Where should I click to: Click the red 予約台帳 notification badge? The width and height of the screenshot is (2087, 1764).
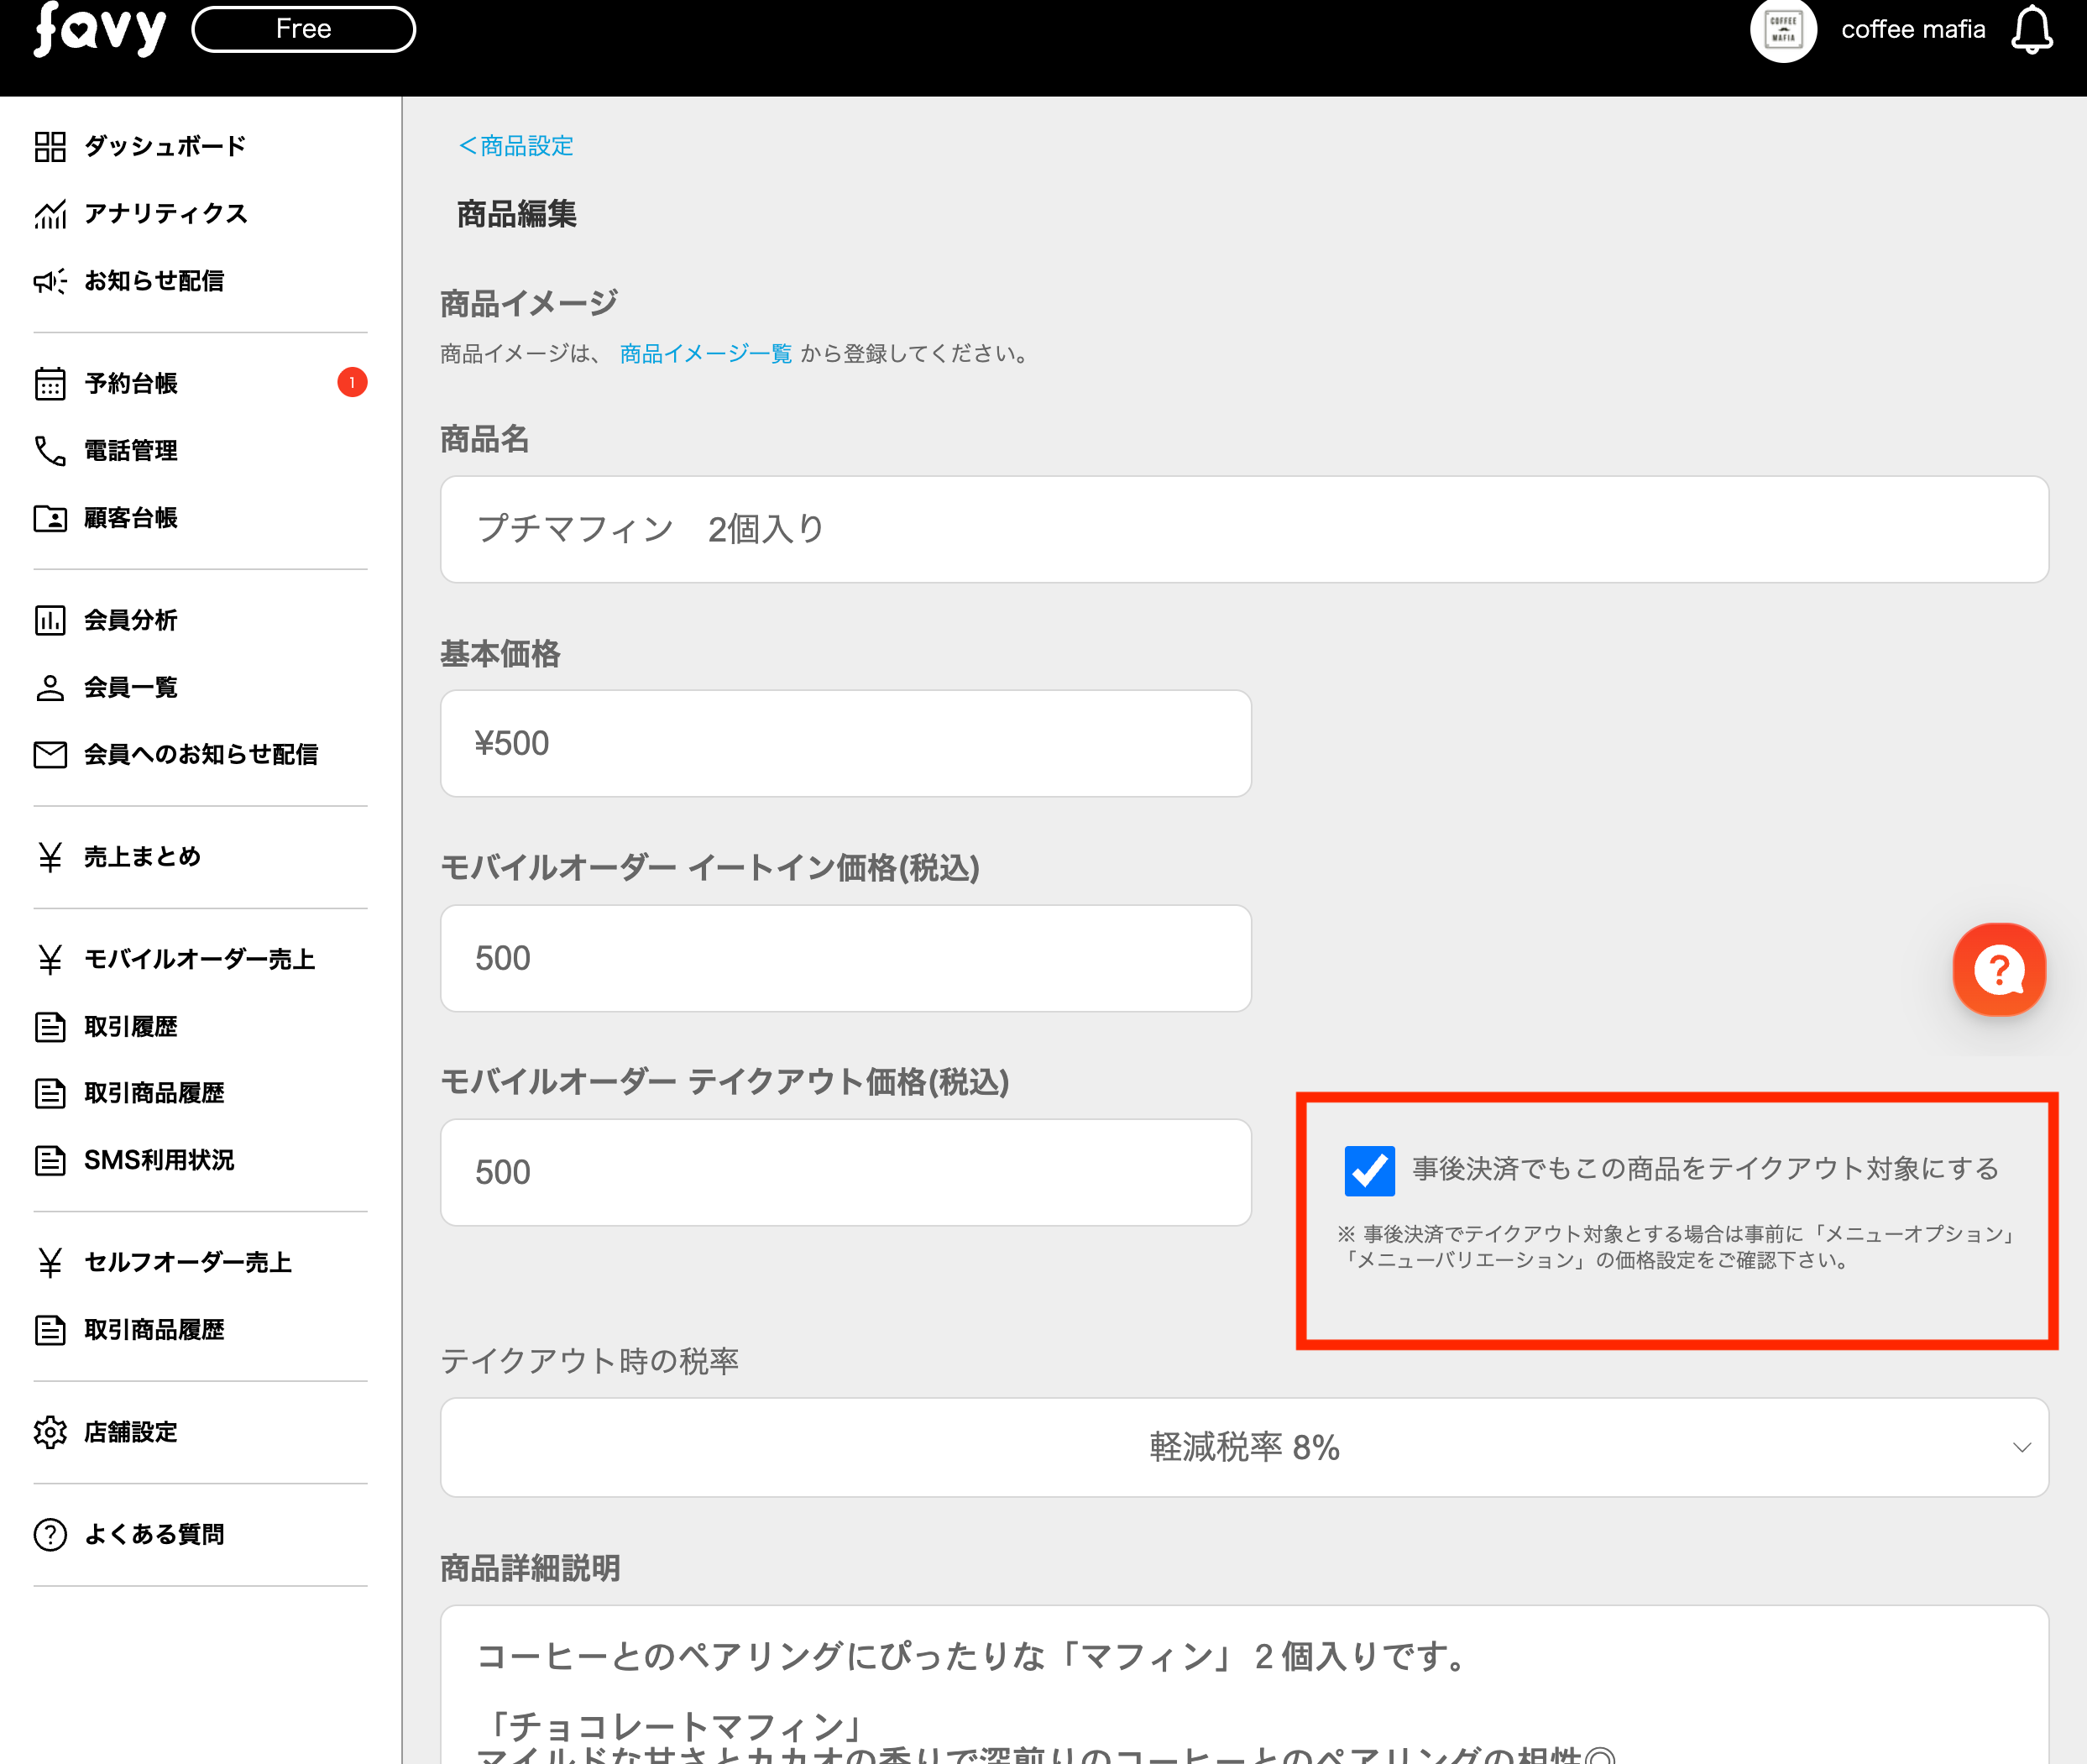pos(352,383)
